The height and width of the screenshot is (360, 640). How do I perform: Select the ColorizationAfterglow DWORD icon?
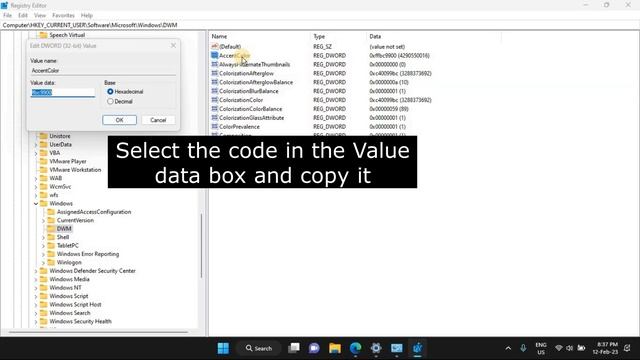tap(215, 73)
